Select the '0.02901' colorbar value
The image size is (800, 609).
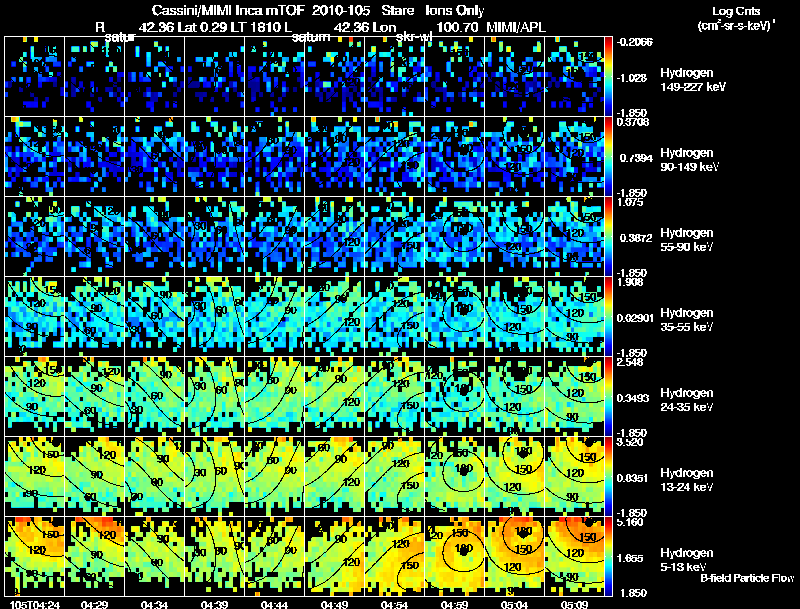coord(635,318)
